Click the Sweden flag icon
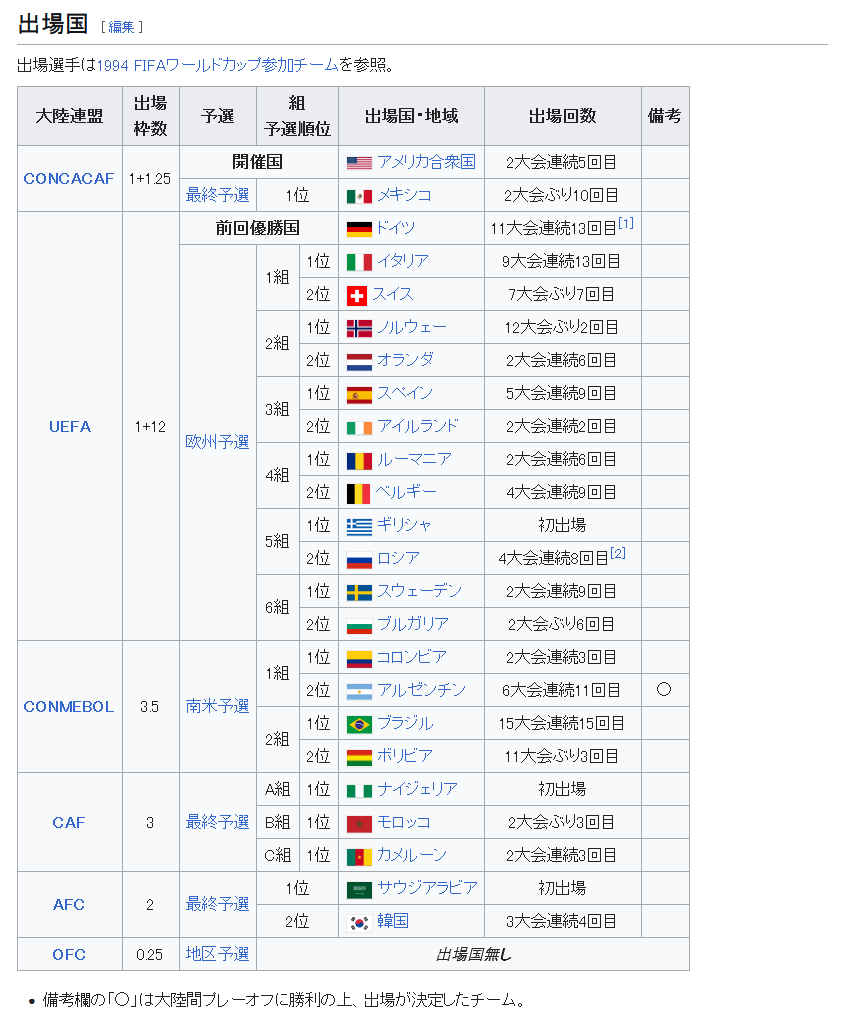The image size is (842, 1026). [359, 592]
